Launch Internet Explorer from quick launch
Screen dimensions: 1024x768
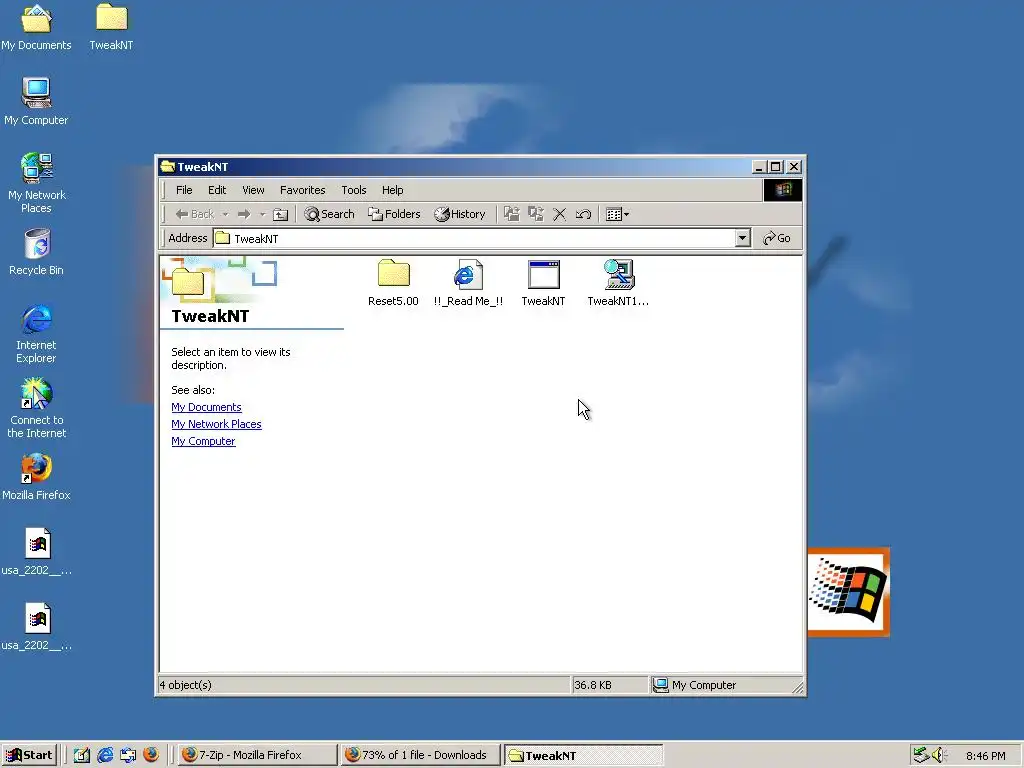tap(105, 755)
